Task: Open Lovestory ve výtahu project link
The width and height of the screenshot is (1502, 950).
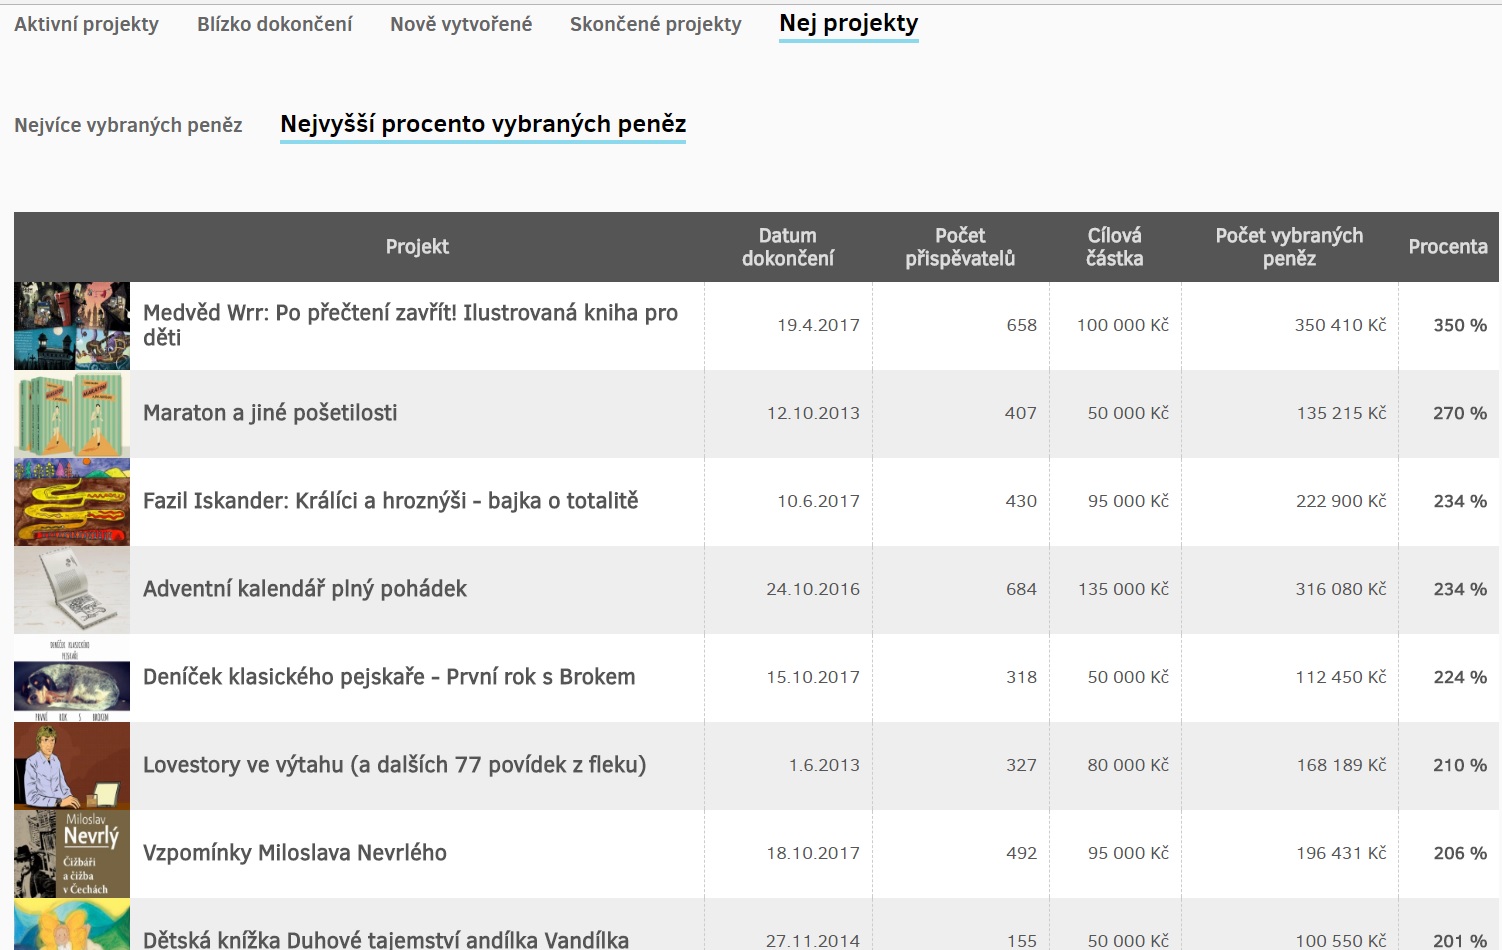Action: click(394, 765)
